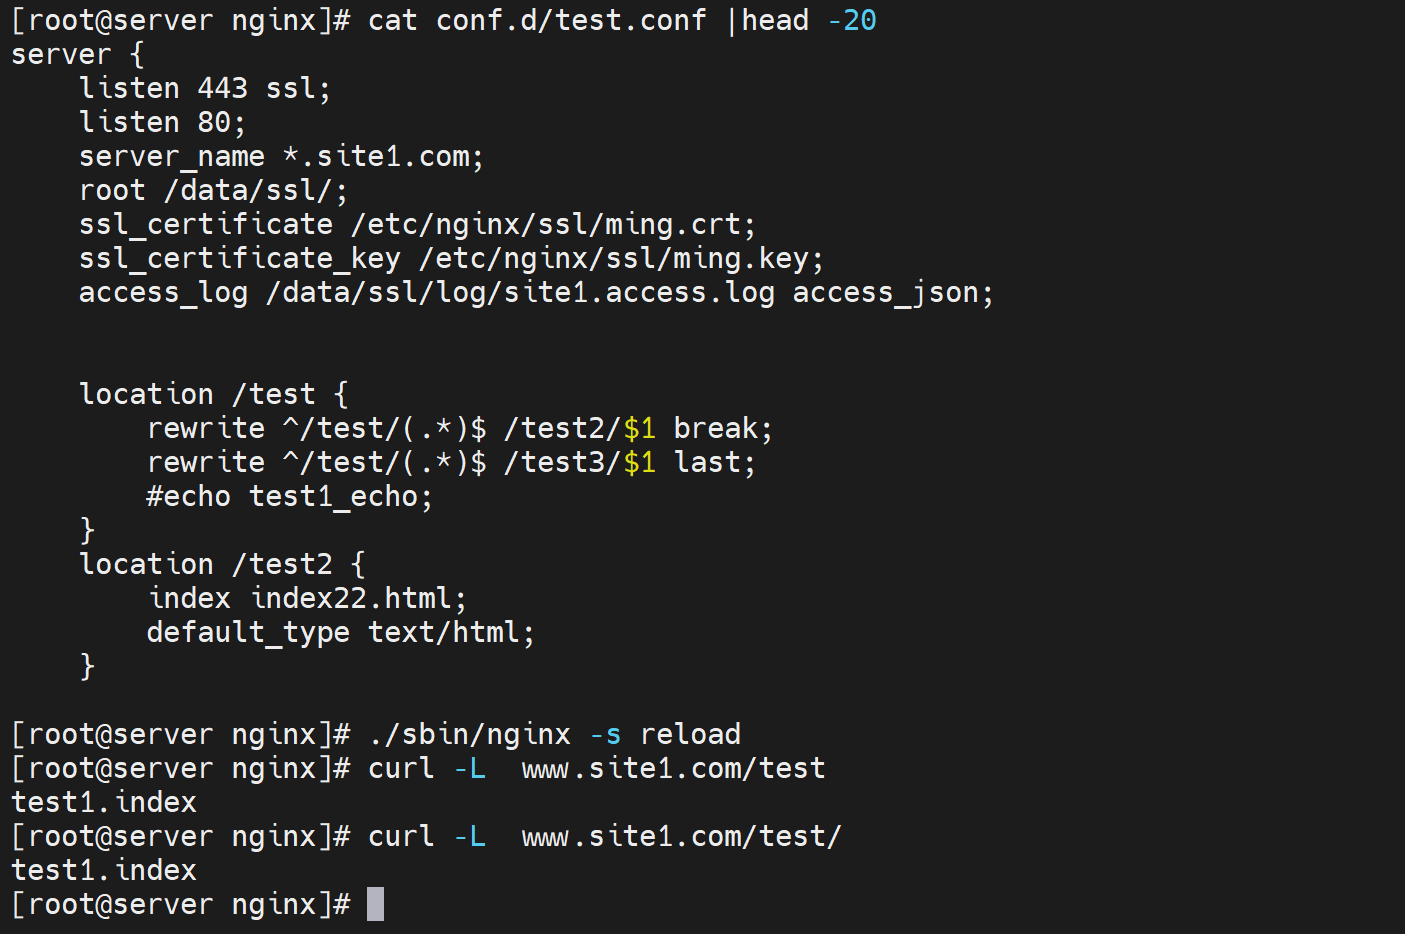Click the ming.crt certificate path
The width and height of the screenshot is (1405, 934).
tap(552, 224)
